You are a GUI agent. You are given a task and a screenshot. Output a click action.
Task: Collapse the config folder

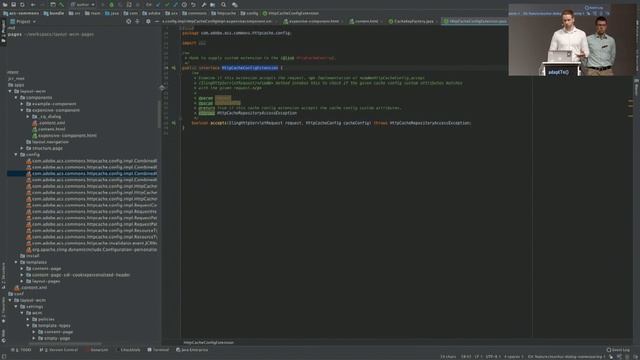click(16, 155)
